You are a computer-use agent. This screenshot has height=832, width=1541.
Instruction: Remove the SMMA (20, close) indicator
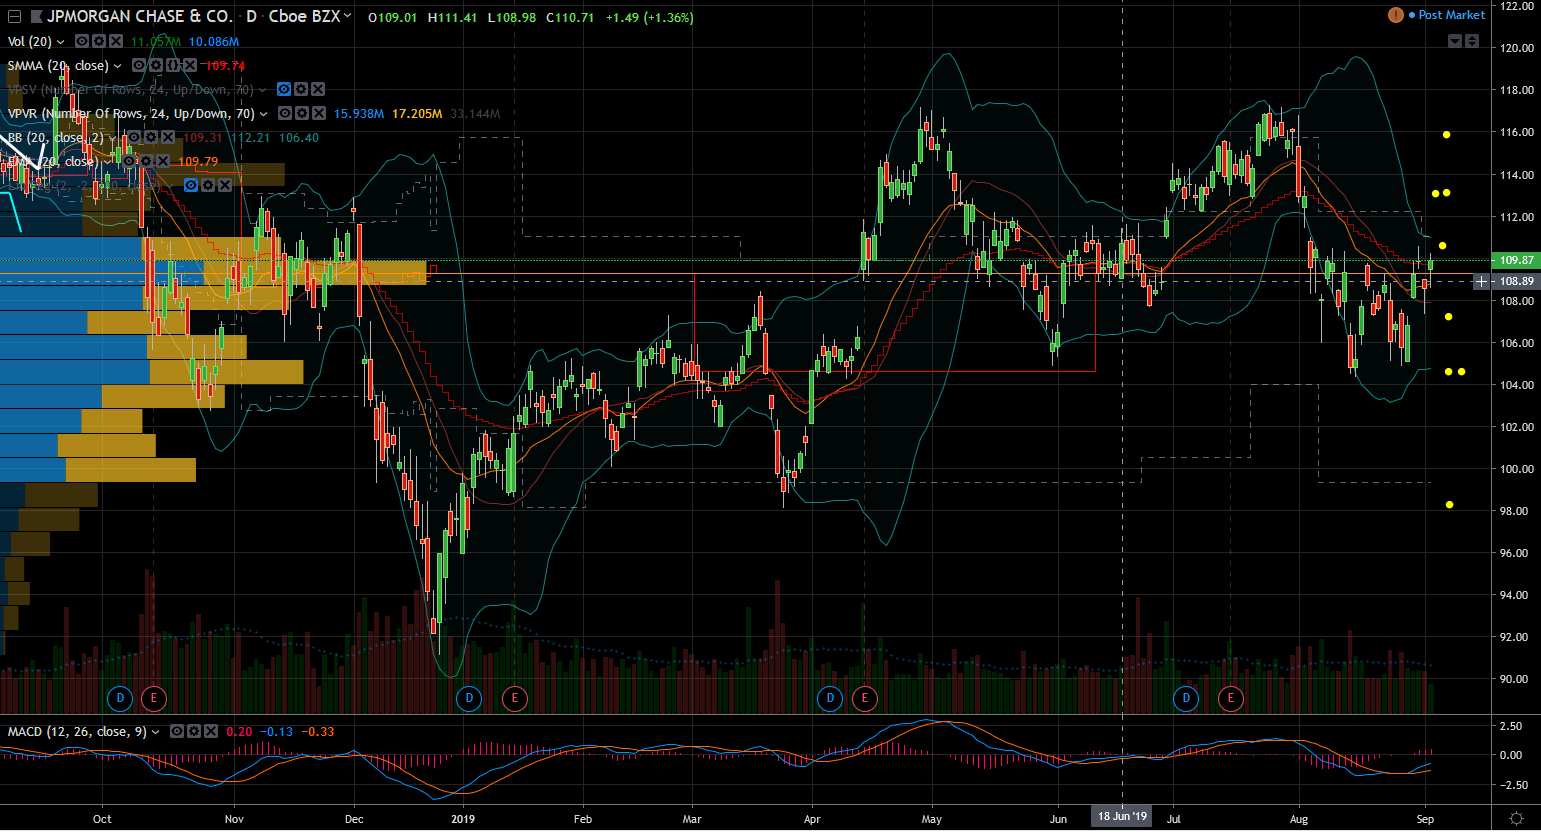[x=189, y=66]
